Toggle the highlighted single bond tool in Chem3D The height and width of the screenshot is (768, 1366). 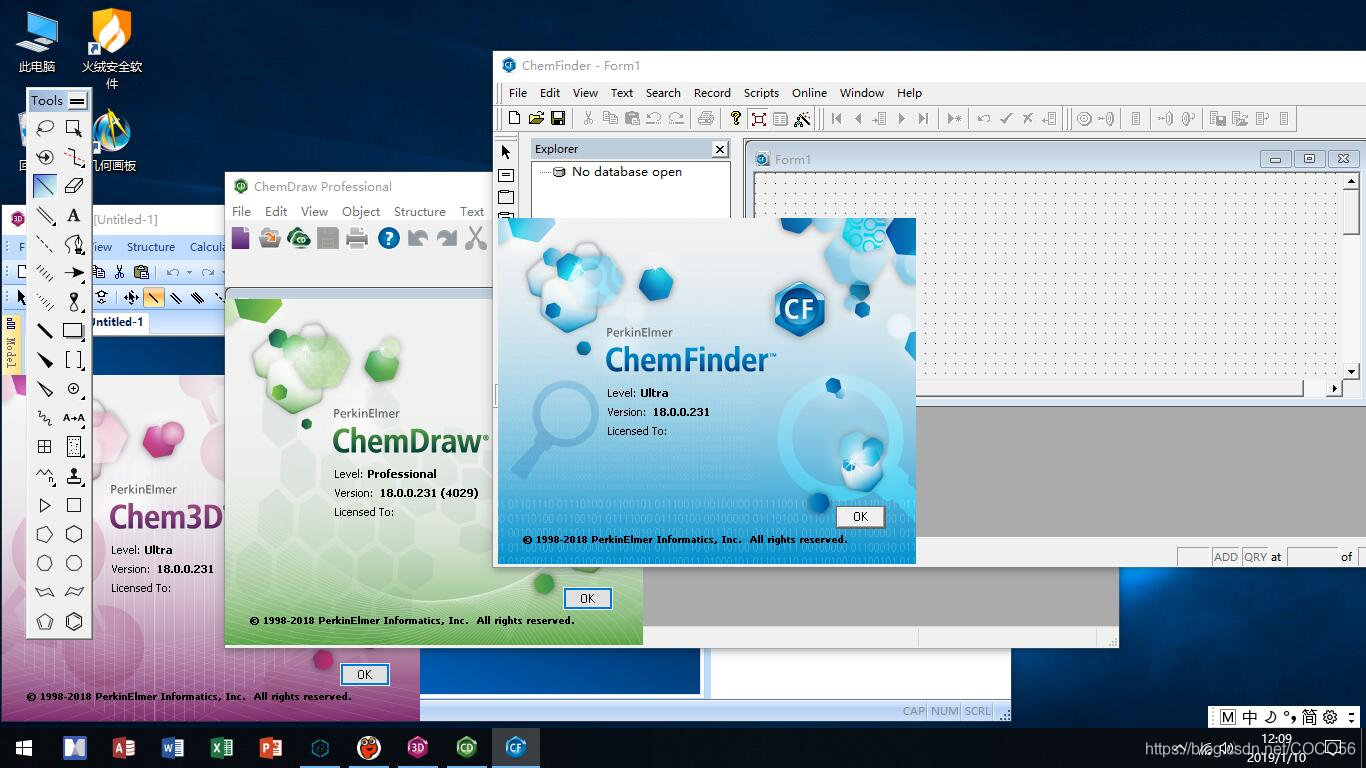click(x=153, y=297)
